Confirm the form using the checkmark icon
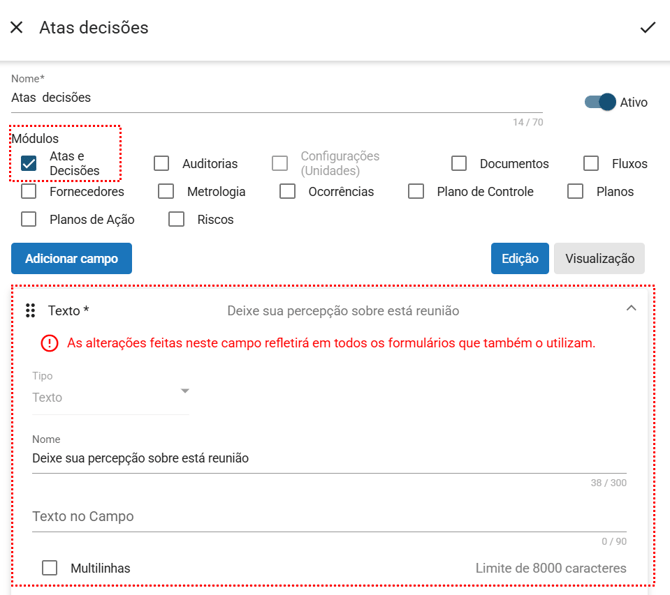This screenshot has height=595, width=670. click(647, 28)
